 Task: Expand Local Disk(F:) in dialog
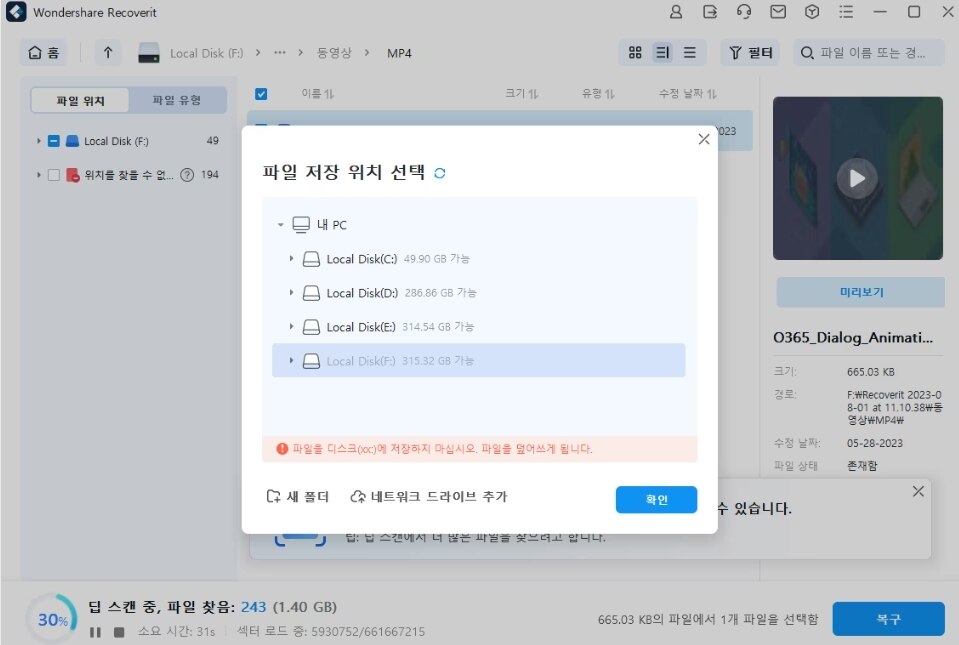pyautogui.click(x=291, y=361)
